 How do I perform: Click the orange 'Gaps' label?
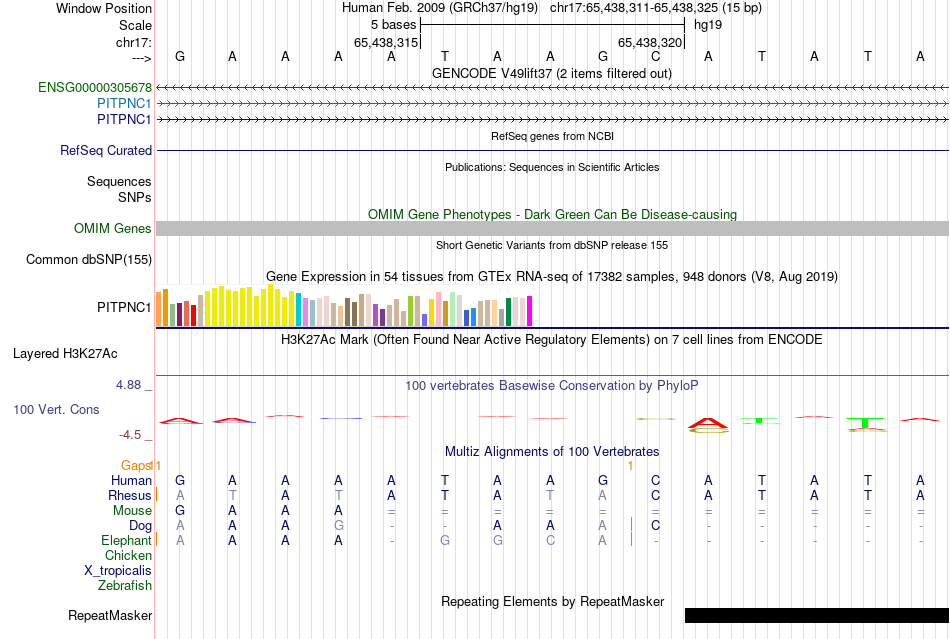point(136,465)
